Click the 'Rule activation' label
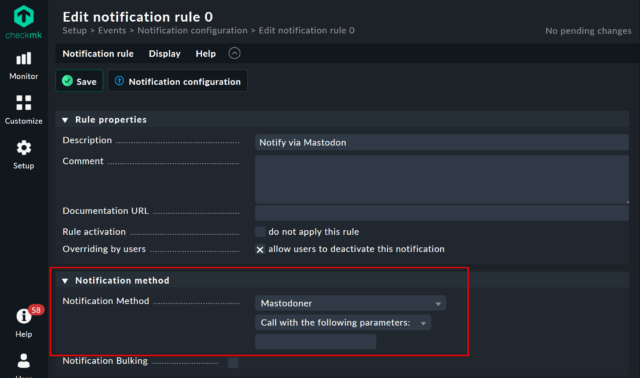Image resolution: width=640 pixels, height=378 pixels. [x=94, y=232]
